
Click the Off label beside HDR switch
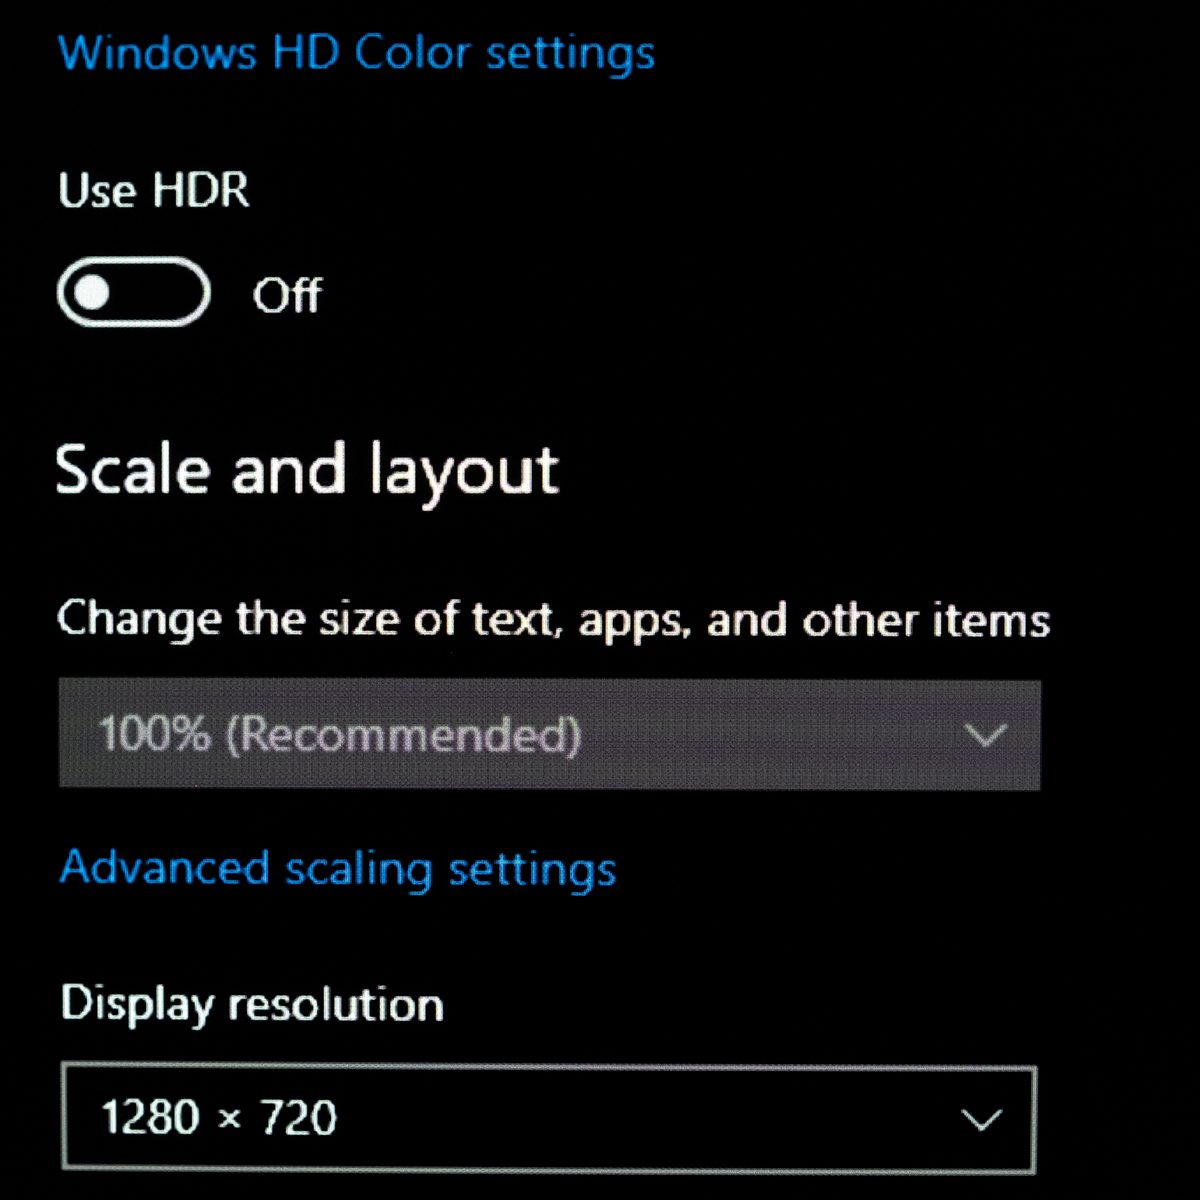[287, 295]
